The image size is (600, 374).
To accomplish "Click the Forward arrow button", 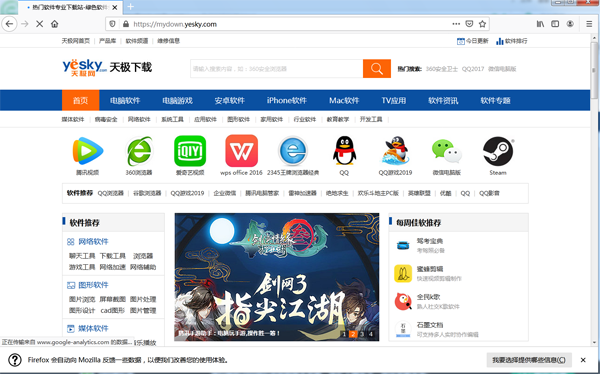I will pyautogui.click(x=25, y=24).
